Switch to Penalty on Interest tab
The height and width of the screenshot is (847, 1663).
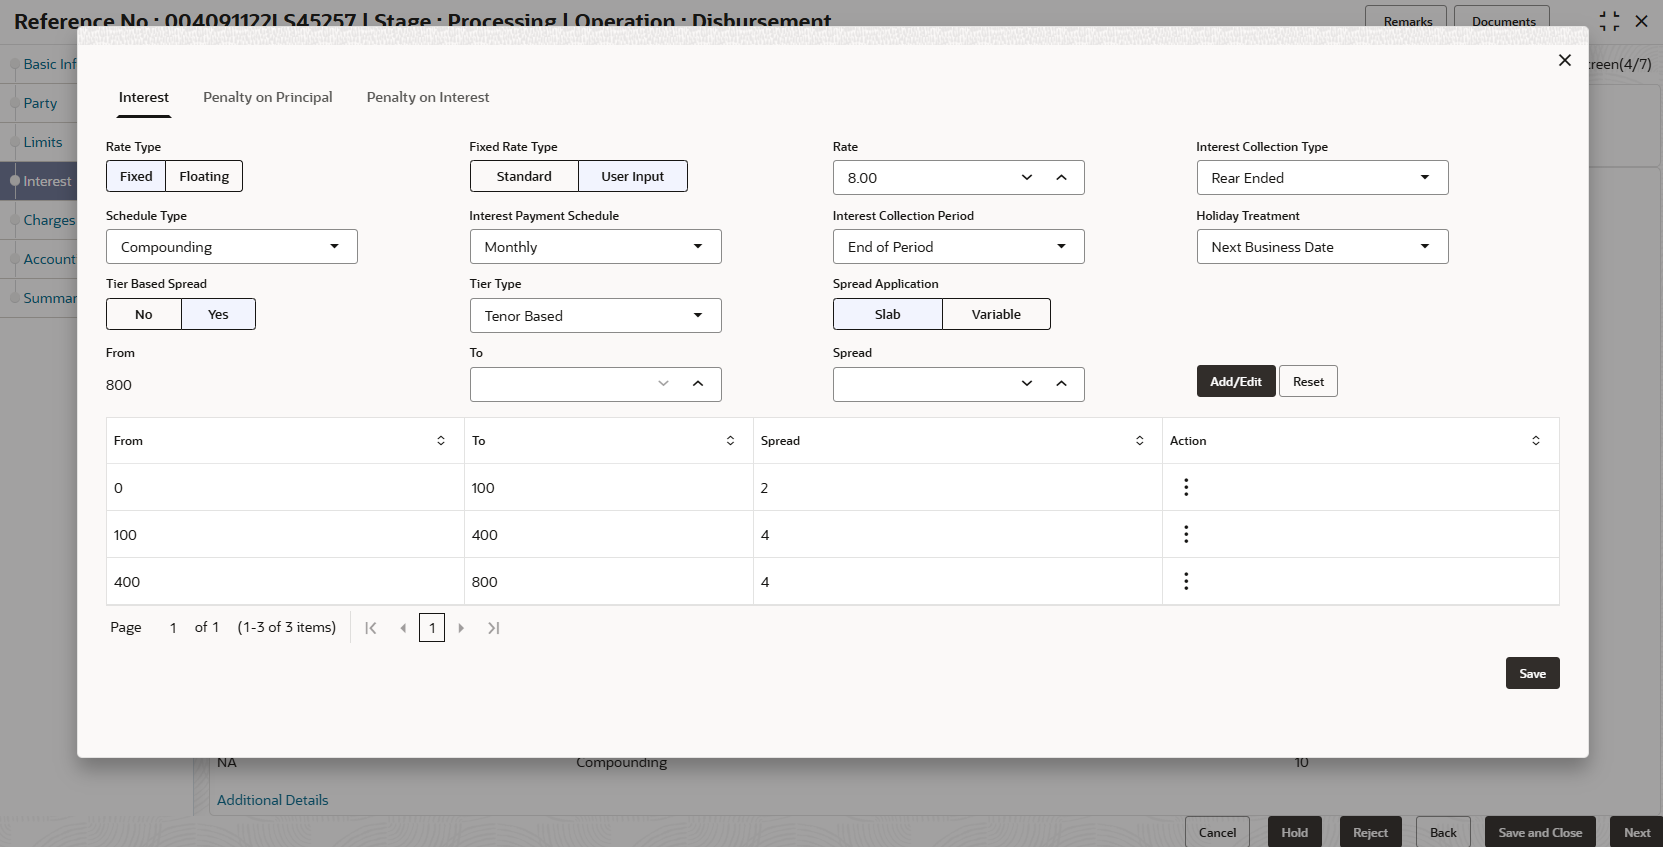click(428, 97)
